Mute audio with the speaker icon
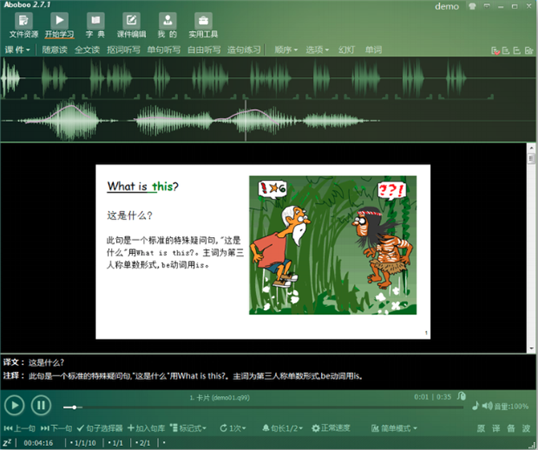The width and height of the screenshot is (538, 450). [487, 406]
